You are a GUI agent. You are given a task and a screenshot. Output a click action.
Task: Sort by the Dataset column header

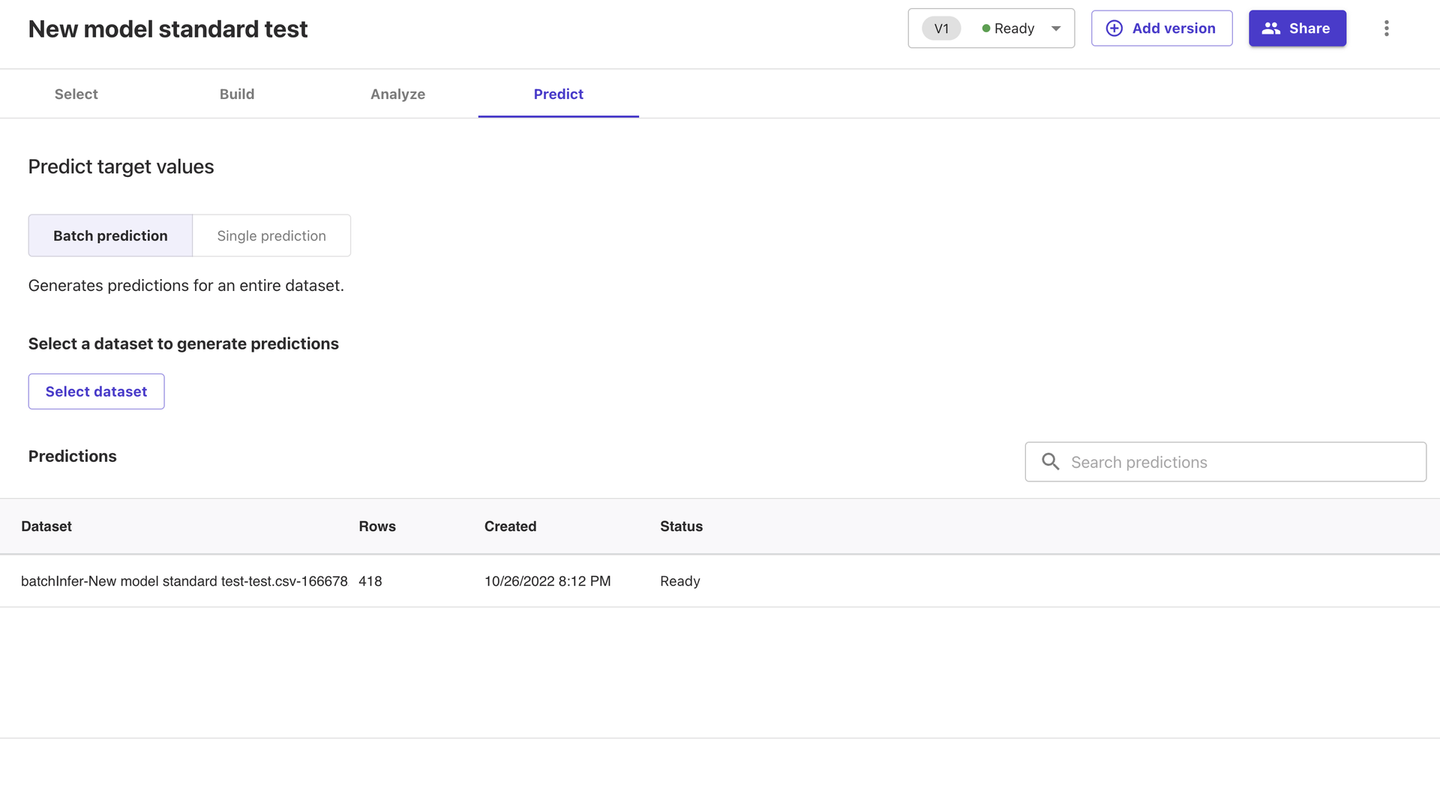(x=46, y=526)
